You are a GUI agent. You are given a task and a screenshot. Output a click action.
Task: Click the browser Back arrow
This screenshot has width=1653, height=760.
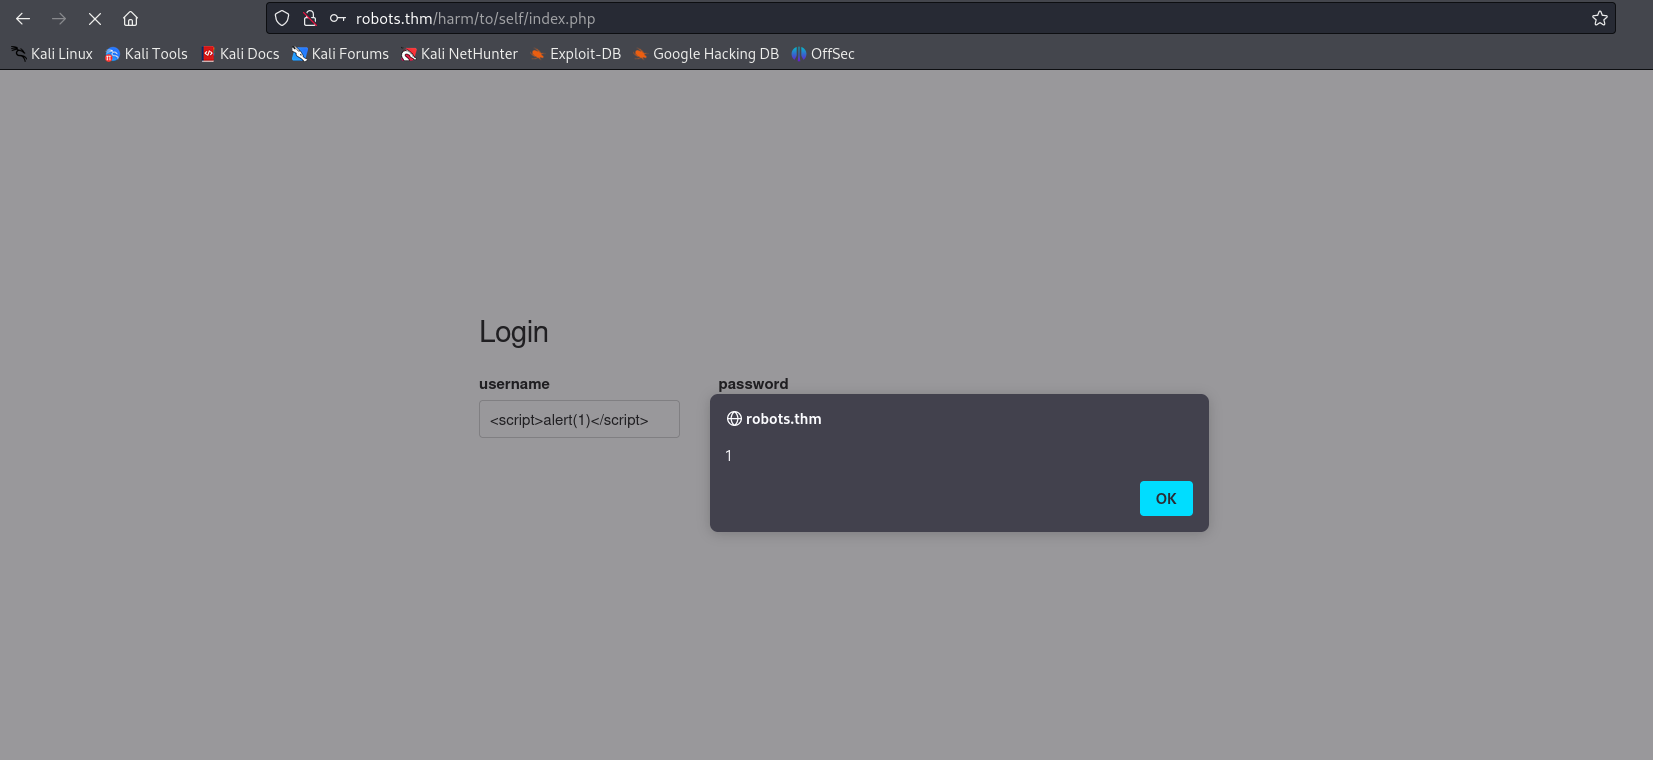tap(23, 19)
